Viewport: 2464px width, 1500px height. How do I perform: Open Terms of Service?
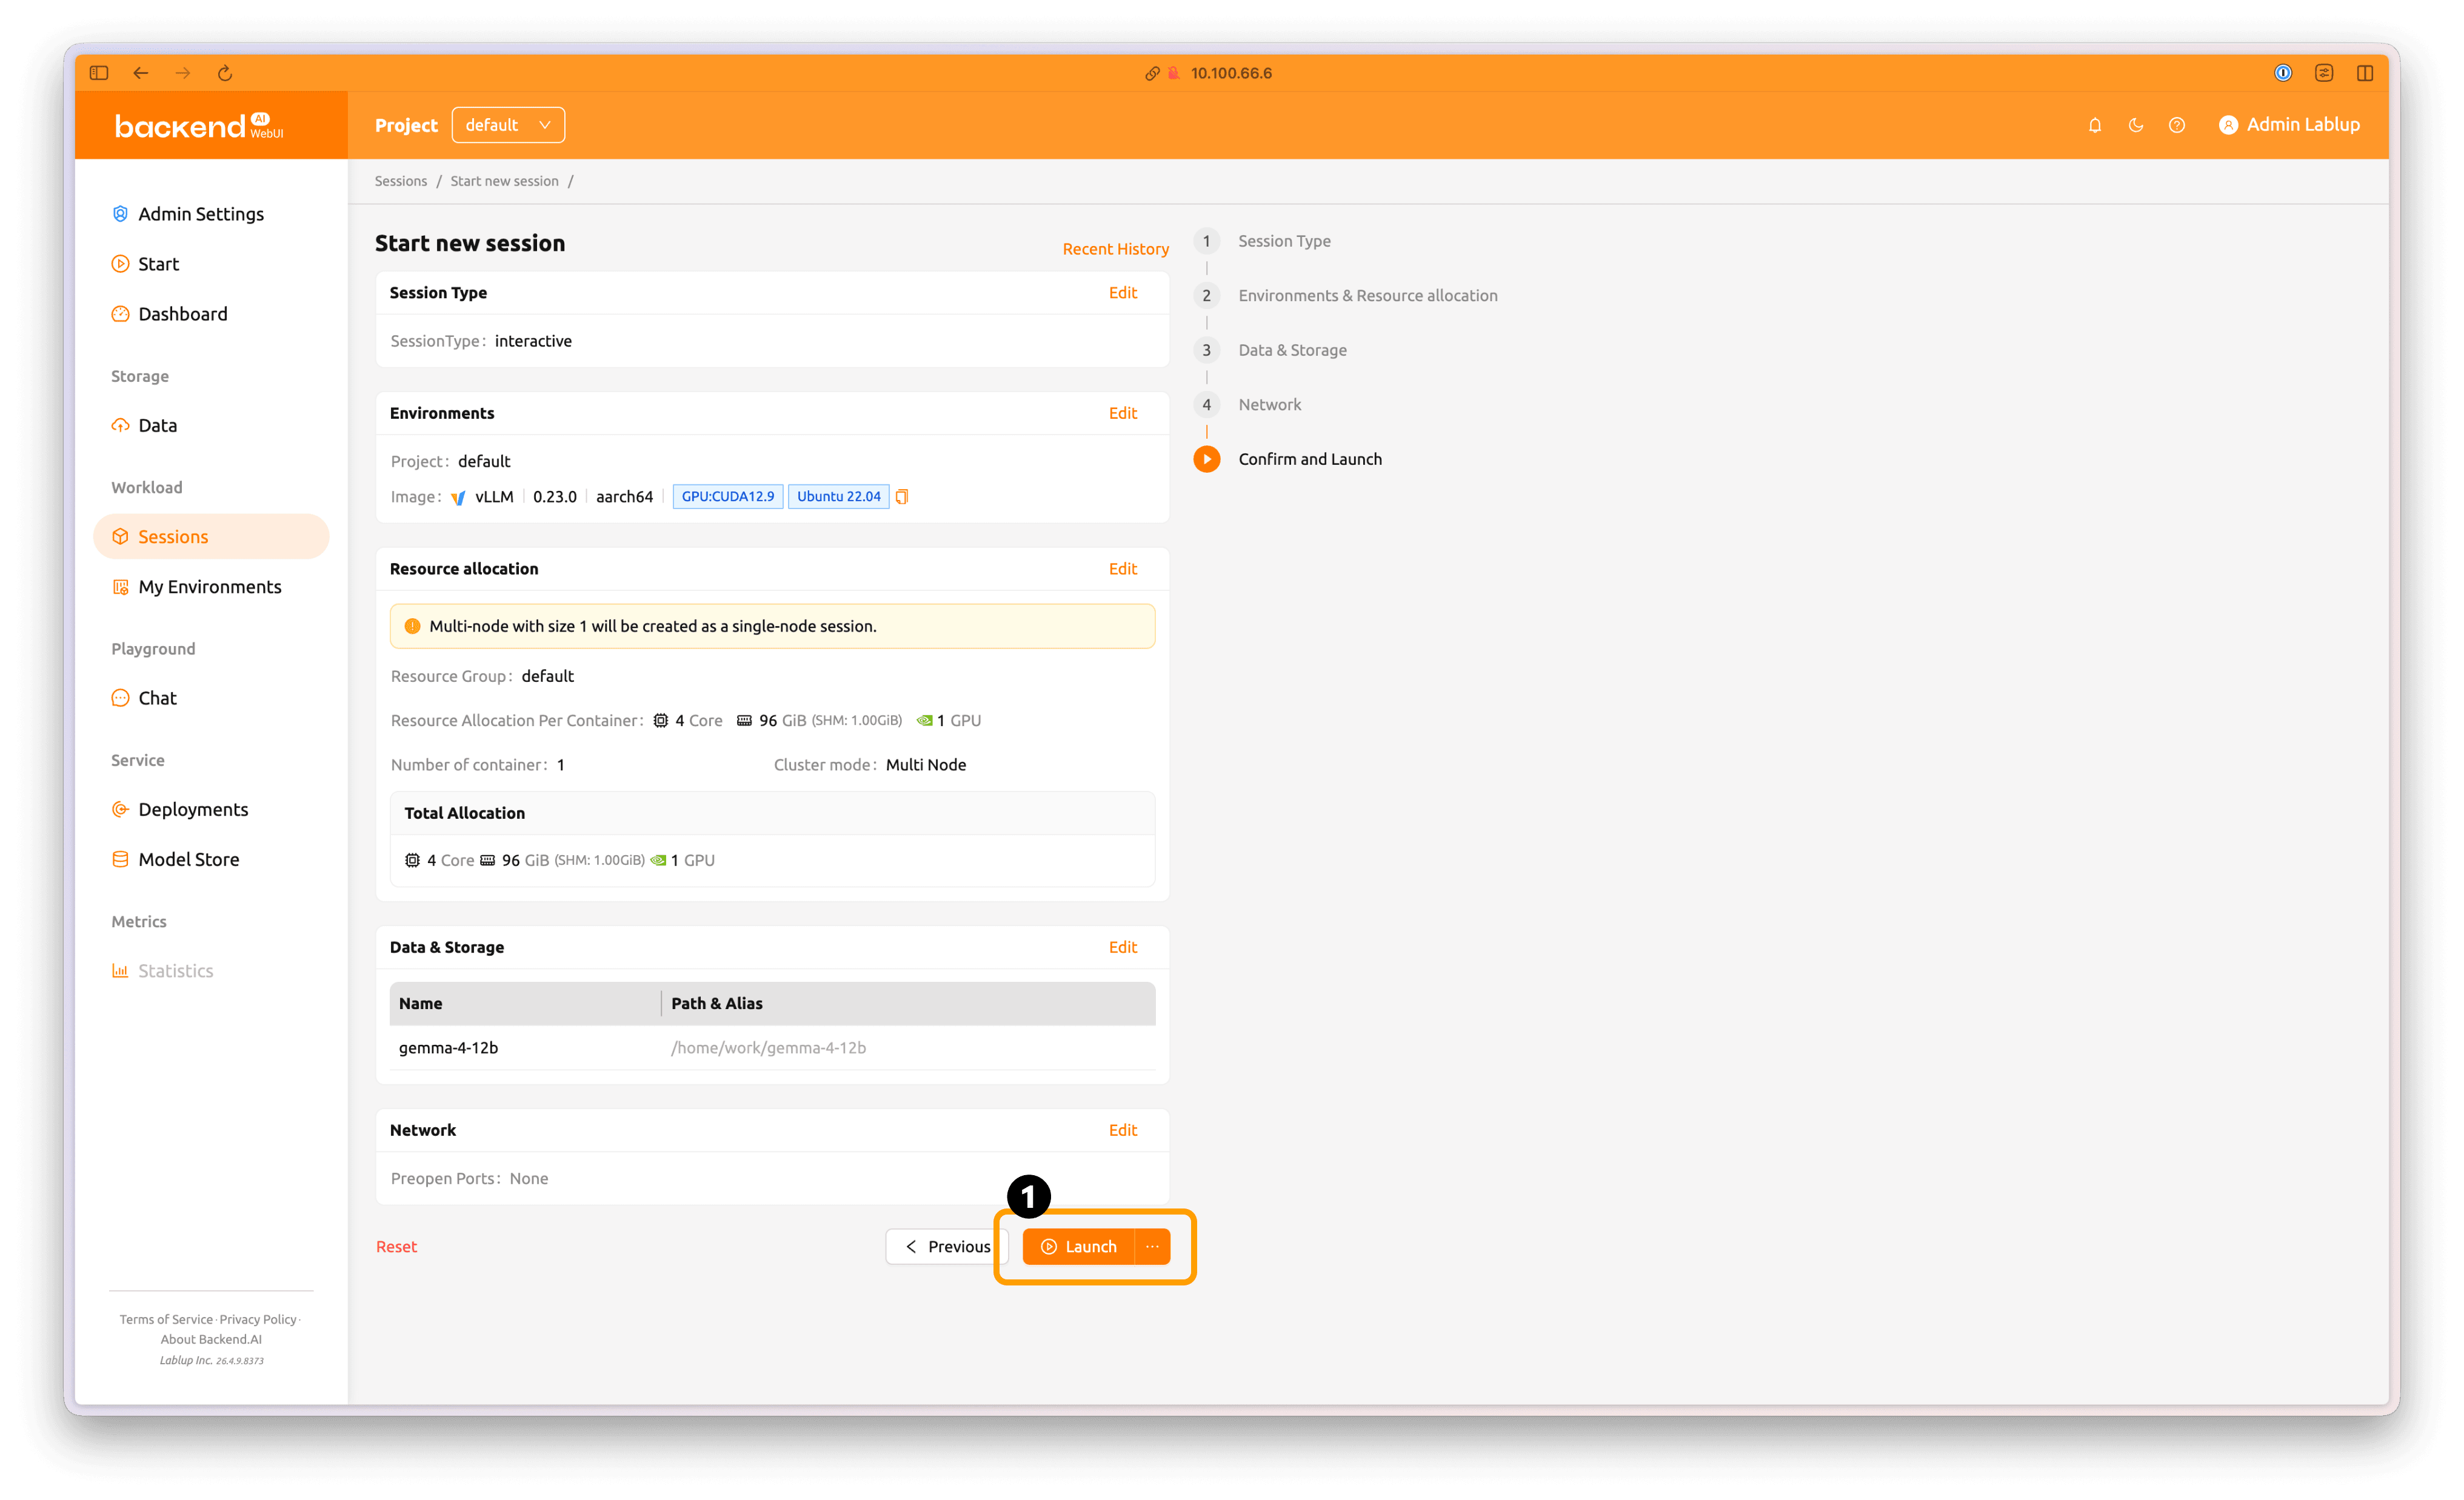166,1320
